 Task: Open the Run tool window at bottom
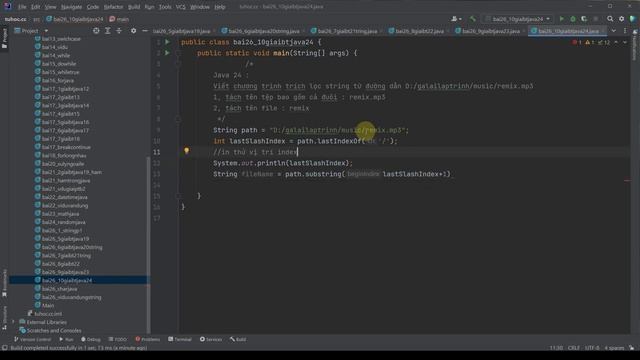pos(66,339)
